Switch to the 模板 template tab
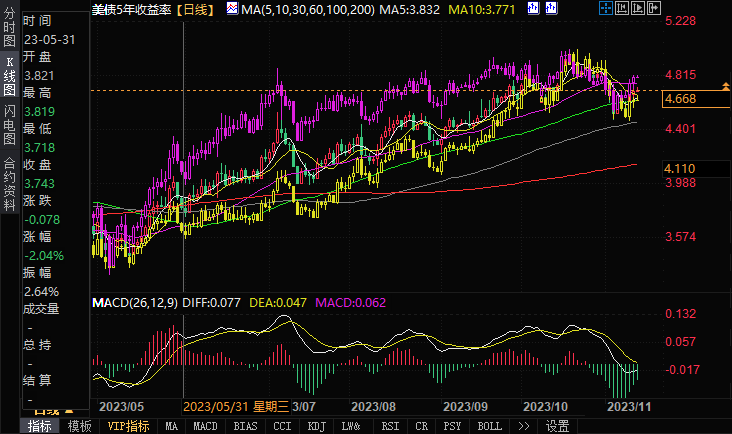732x434 pixels. 80,426
